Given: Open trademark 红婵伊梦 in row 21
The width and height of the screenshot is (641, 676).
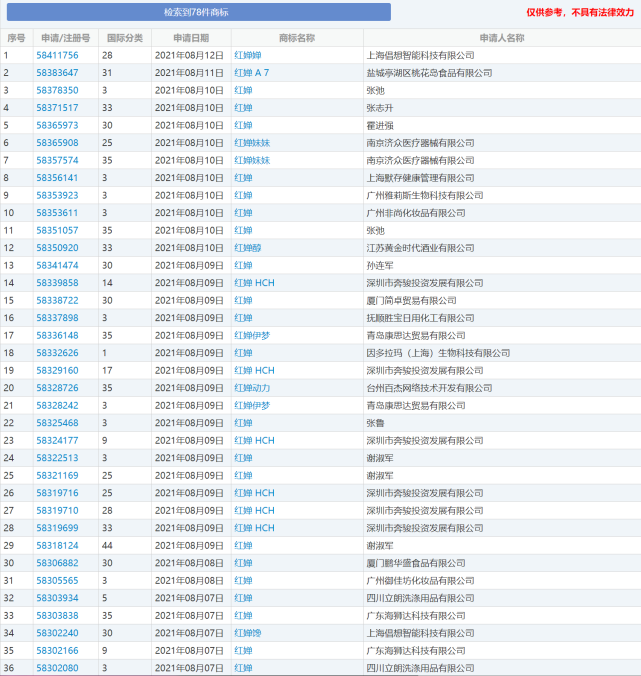Looking at the screenshot, I should (252, 405).
